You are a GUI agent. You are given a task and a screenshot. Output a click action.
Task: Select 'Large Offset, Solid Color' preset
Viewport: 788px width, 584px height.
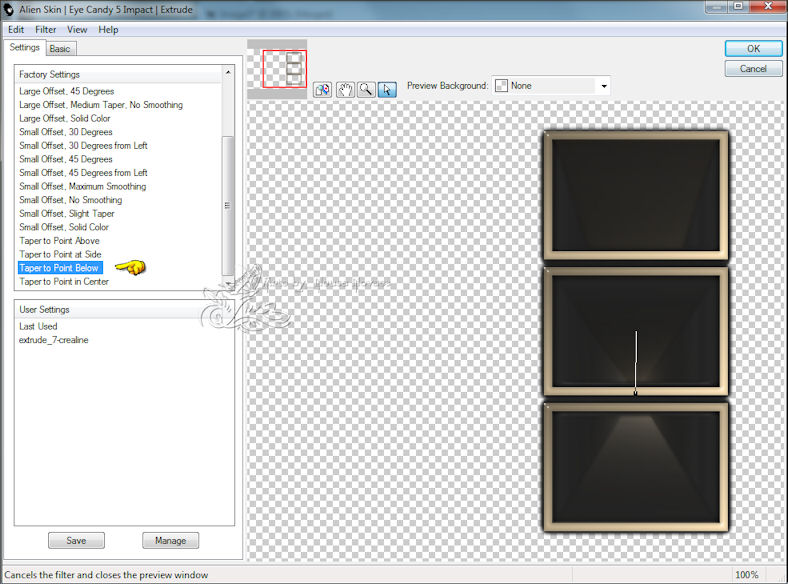(65, 119)
